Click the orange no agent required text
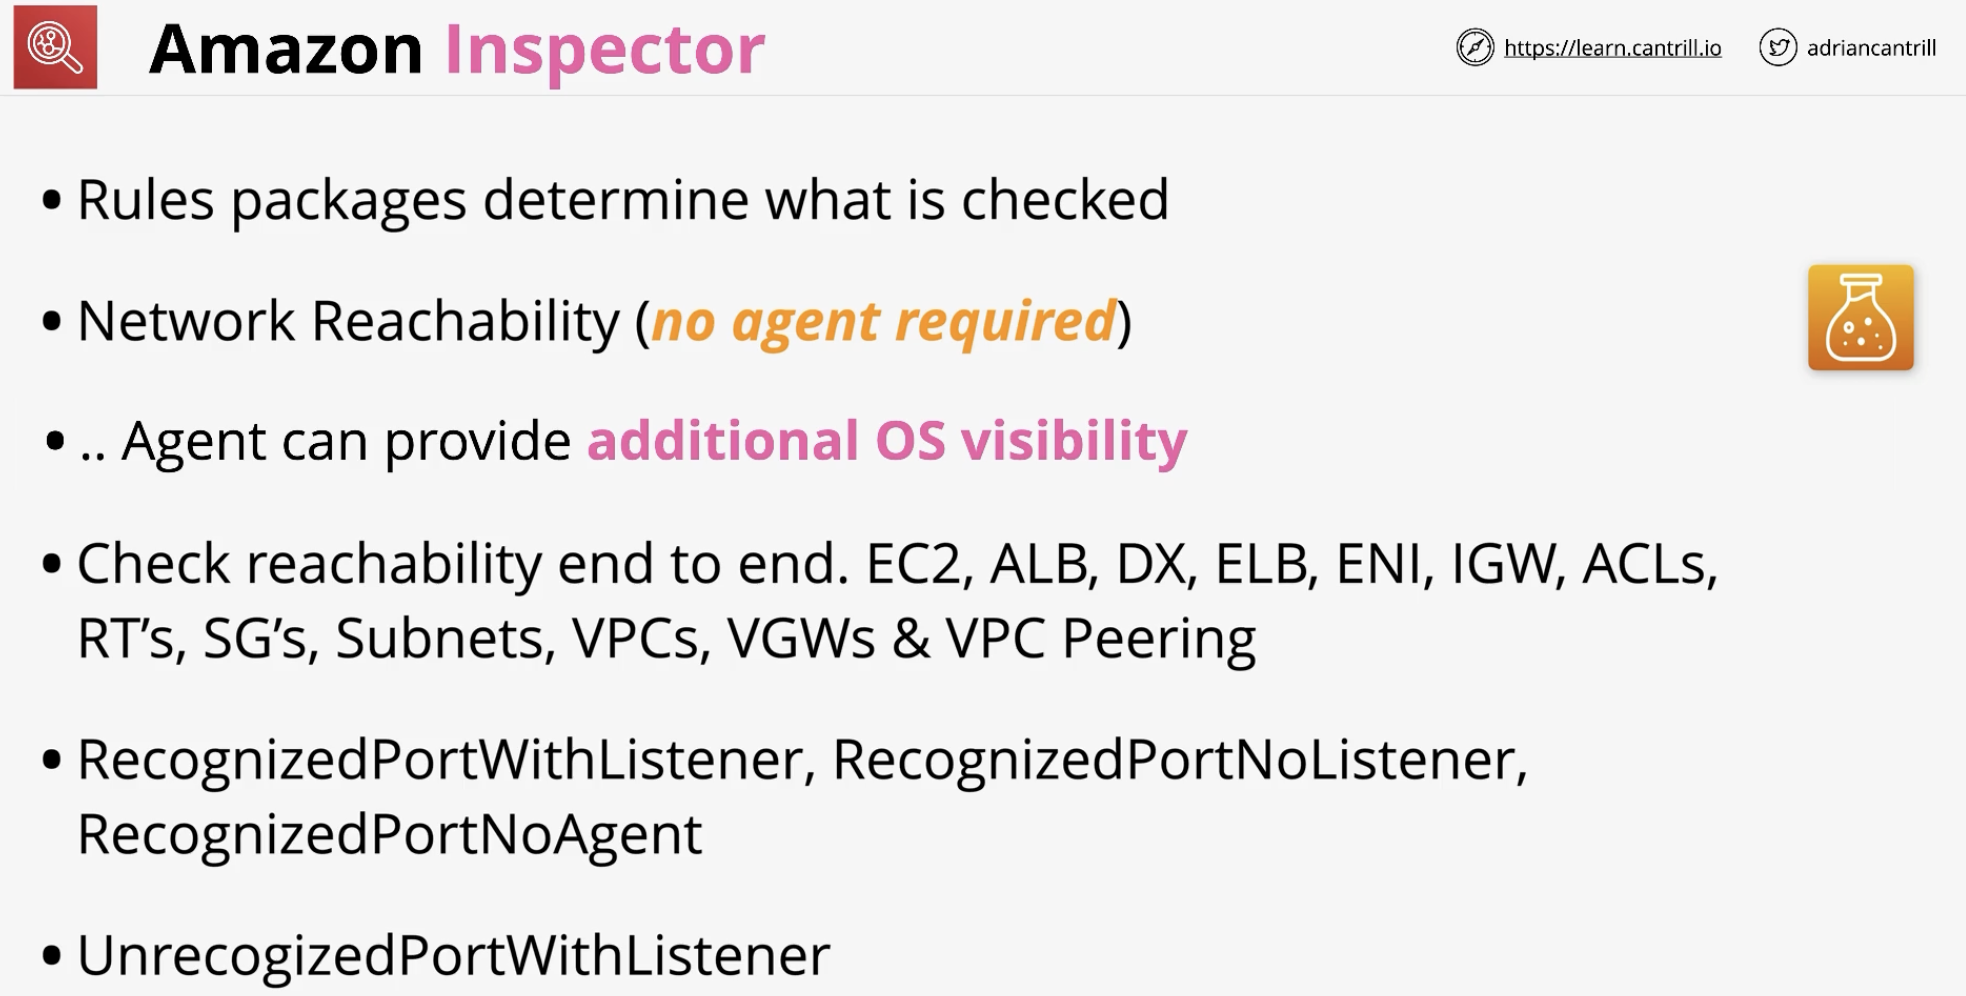 pyautogui.click(x=883, y=322)
